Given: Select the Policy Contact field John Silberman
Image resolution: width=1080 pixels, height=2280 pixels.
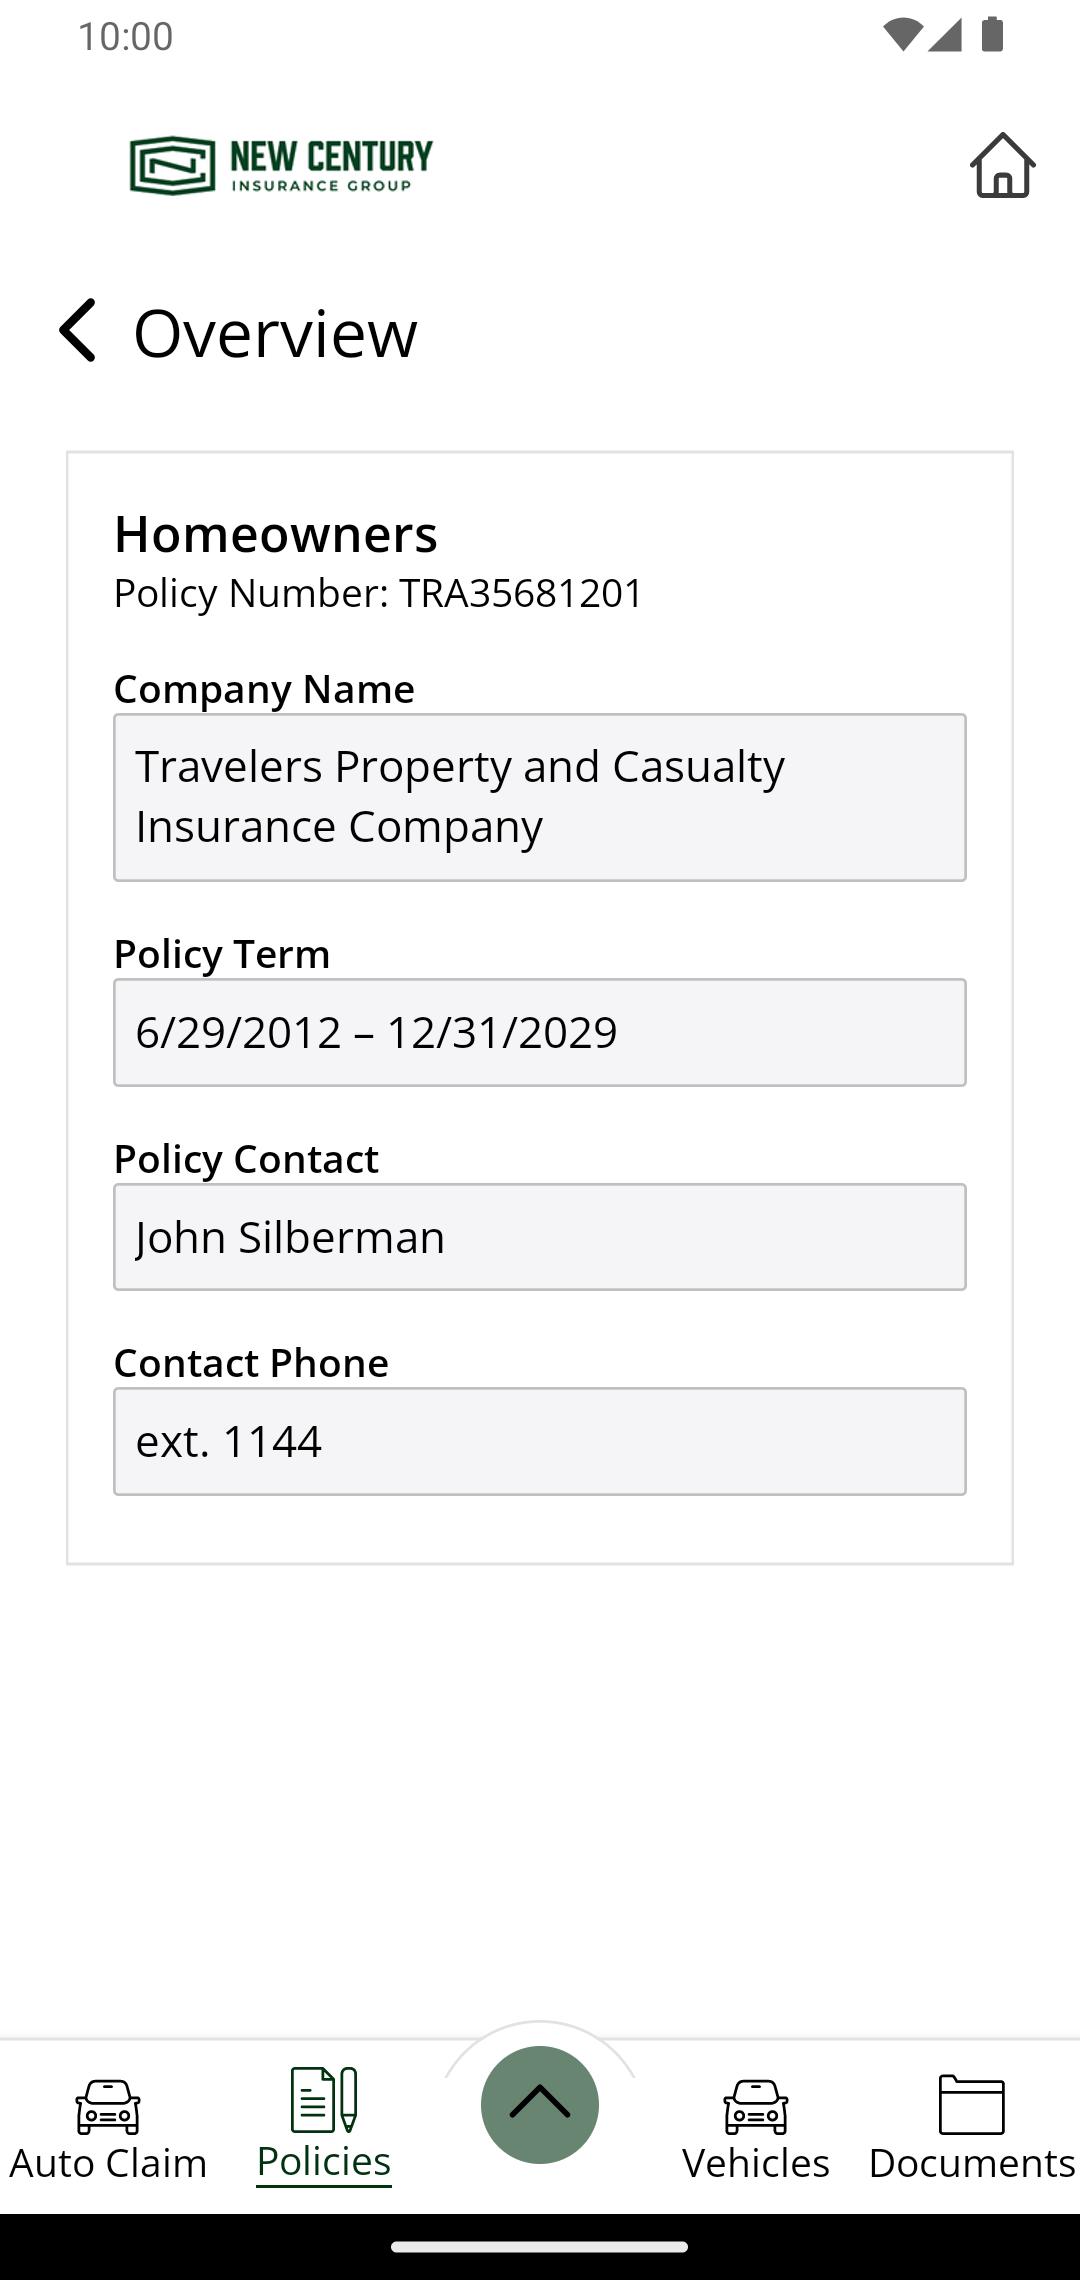Looking at the screenshot, I should [x=540, y=1237].
